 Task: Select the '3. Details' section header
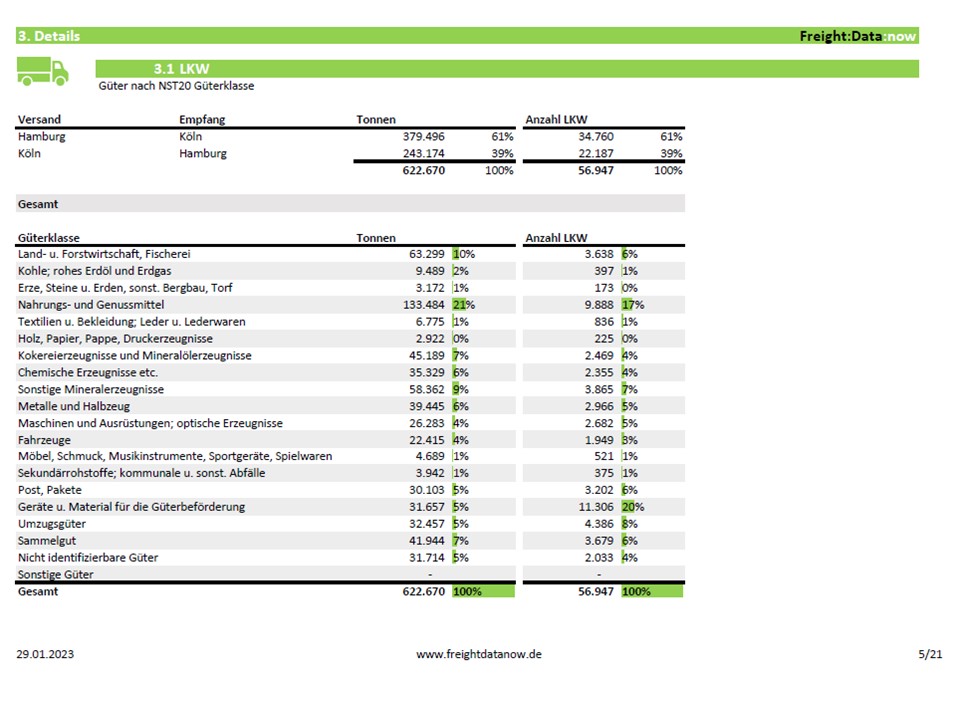coord(49,36)
